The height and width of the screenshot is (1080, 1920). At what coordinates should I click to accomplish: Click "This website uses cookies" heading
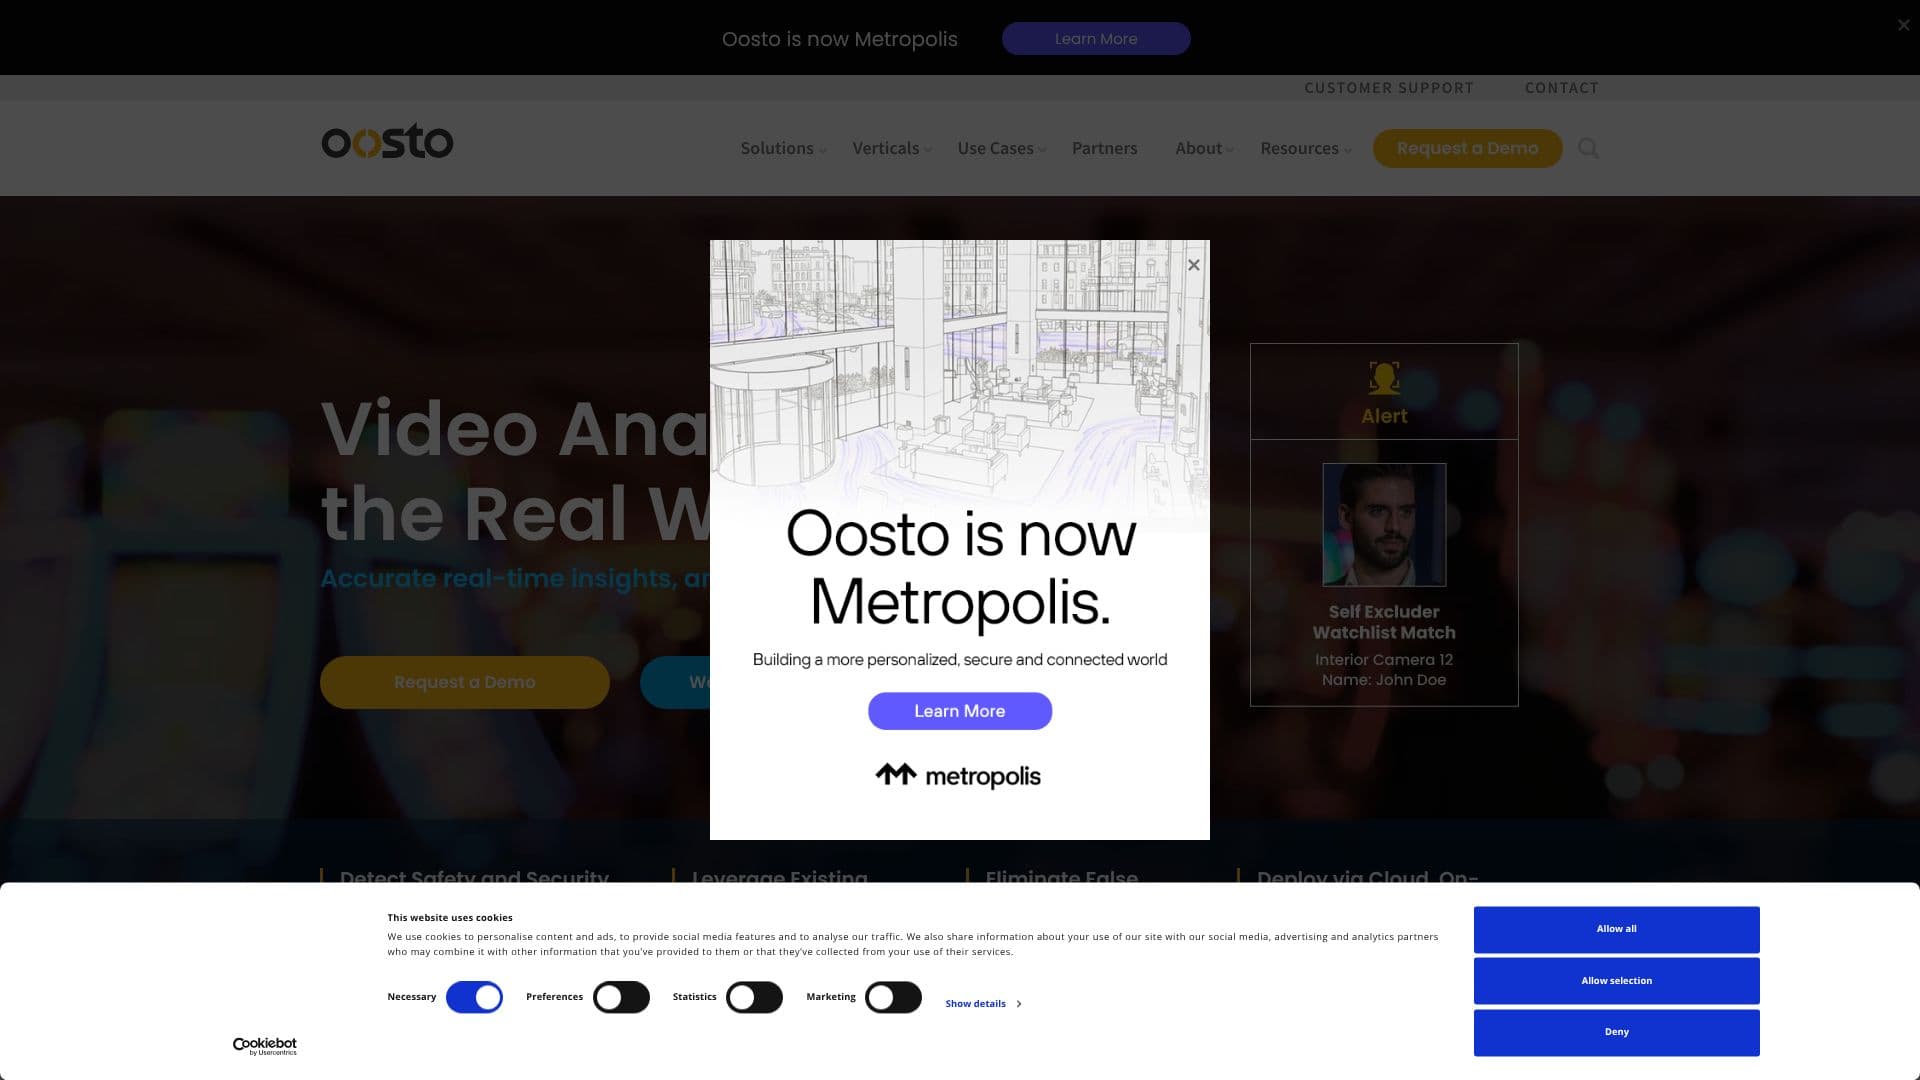pos(450,917)
